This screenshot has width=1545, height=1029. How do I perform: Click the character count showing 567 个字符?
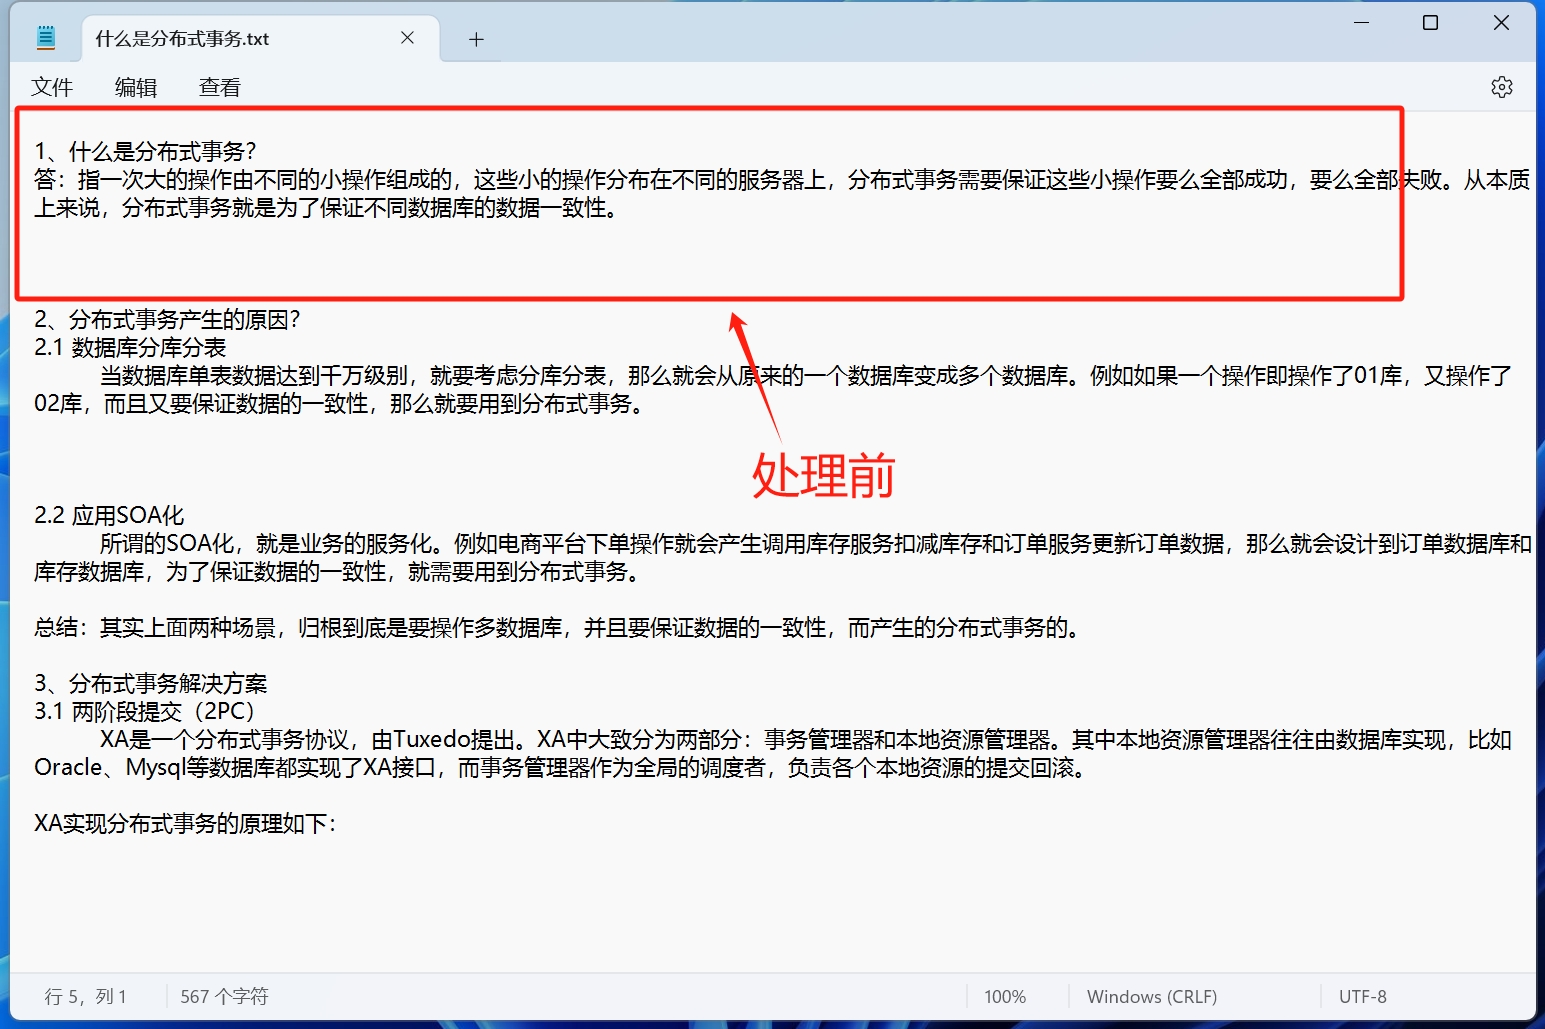(x=223, y=996)
